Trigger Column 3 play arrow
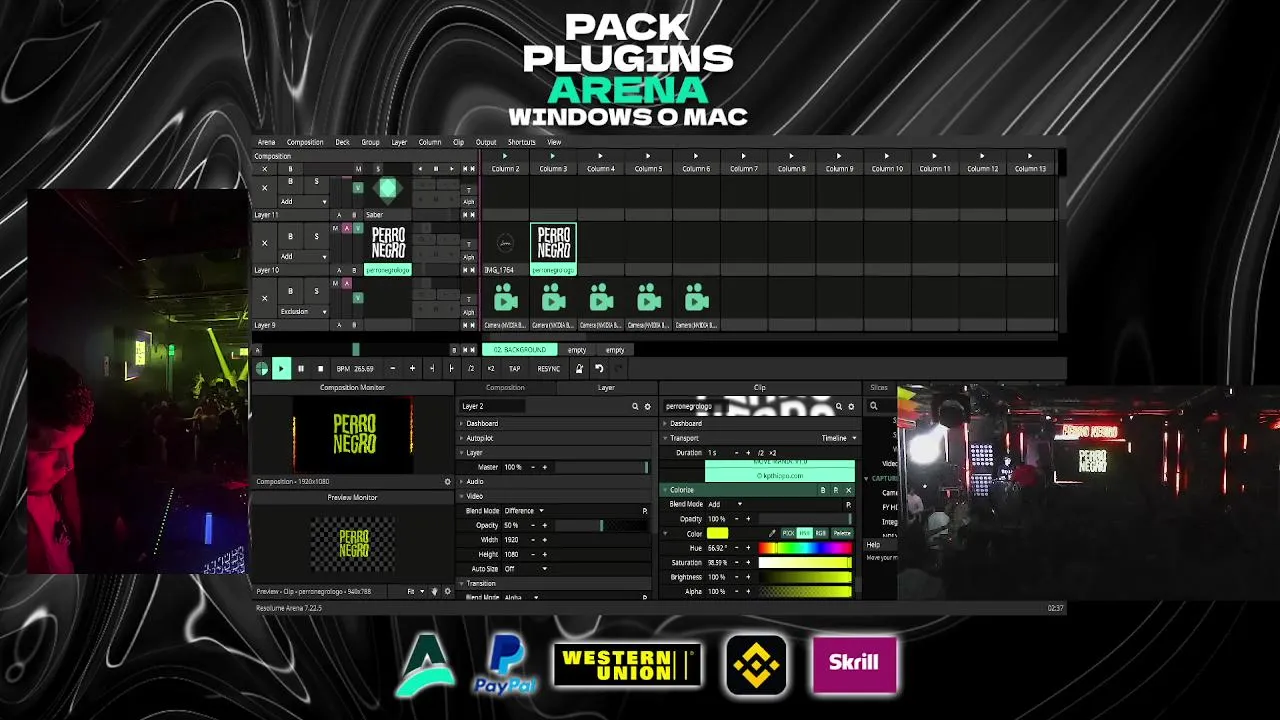Image resolution: width=1280 pixels, height=720 pixels. click(553, 156)
